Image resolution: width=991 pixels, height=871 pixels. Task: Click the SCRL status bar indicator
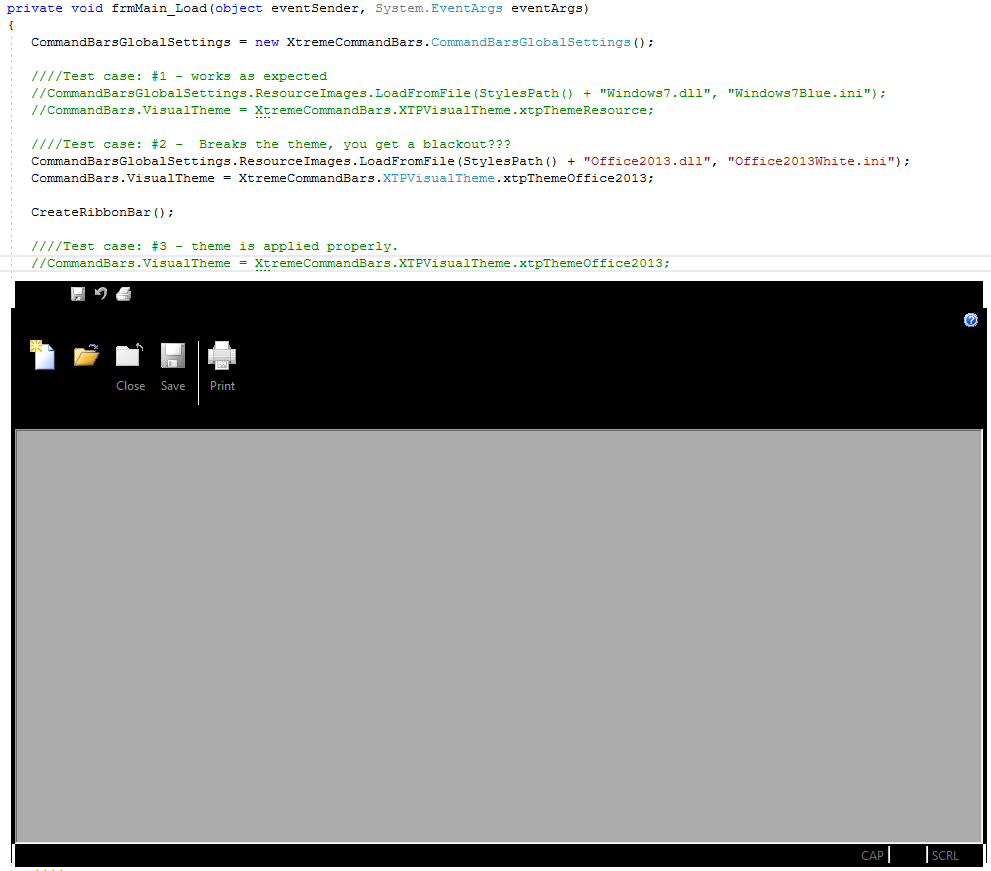pos(945,855)
